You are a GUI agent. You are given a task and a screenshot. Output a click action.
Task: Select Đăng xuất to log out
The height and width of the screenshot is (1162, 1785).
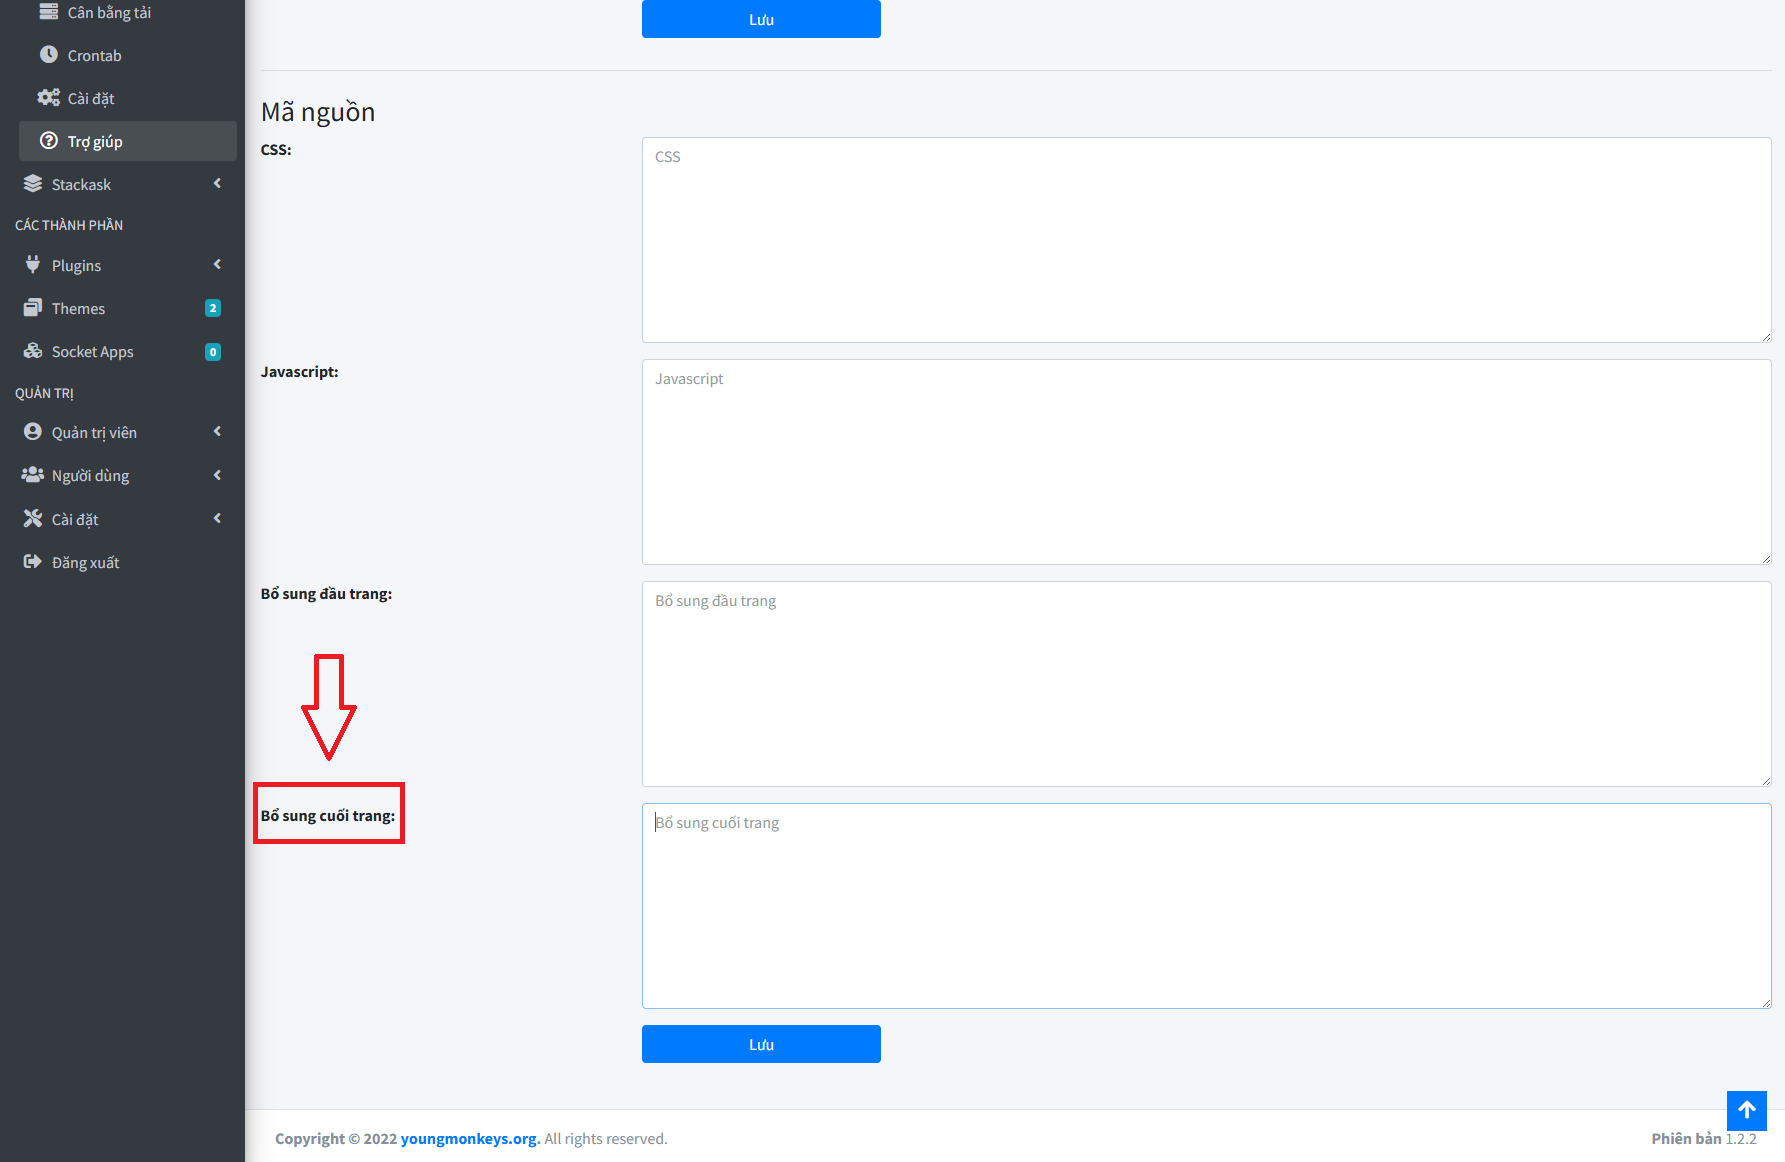pos(122,562)
